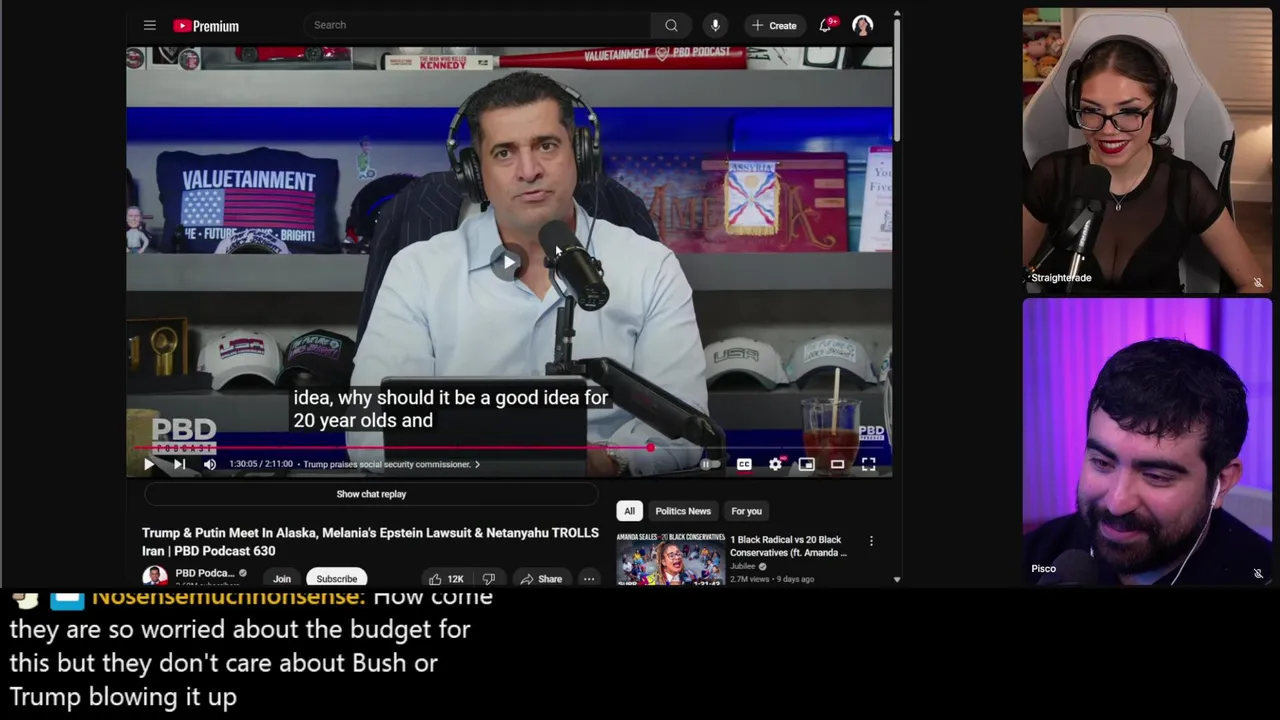Click Pisco webcam muted mic icon
This screenshot has width=1280, height=720.
[1258, 574]
